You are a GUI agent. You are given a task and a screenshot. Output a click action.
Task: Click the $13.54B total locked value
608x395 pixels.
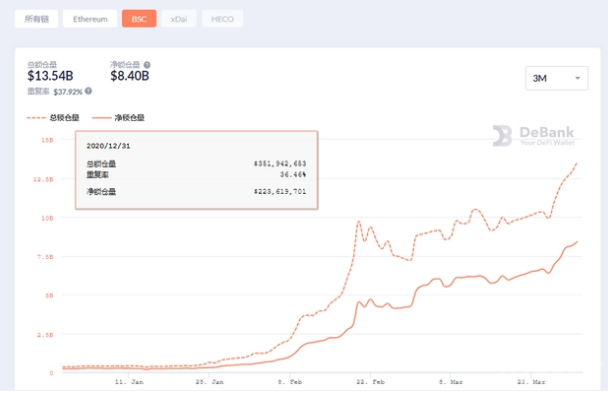click(x=50, y=76)
